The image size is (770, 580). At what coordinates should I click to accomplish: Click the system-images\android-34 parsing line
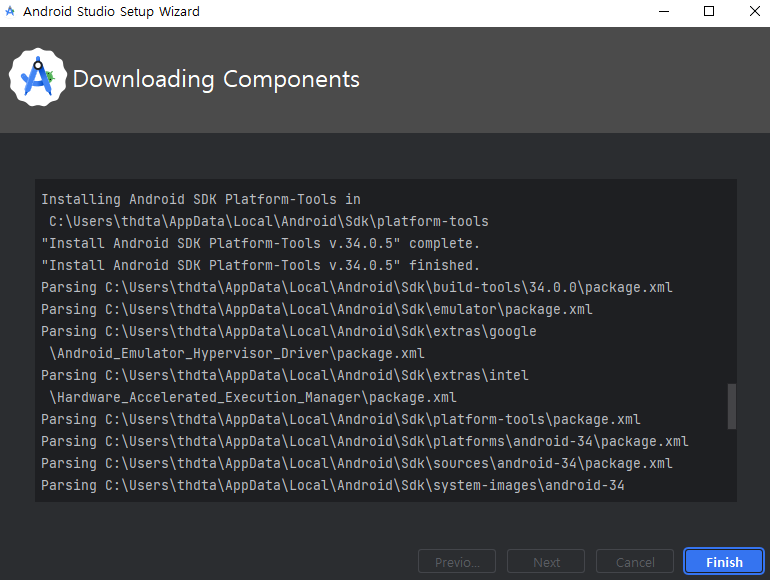pyautogui.click(x=333, y=486)
